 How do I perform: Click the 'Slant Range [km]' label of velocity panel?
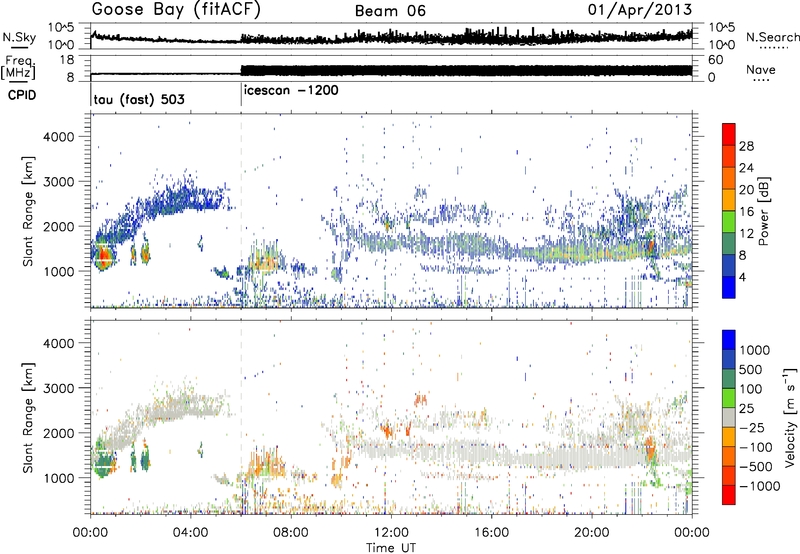point(28,418)
